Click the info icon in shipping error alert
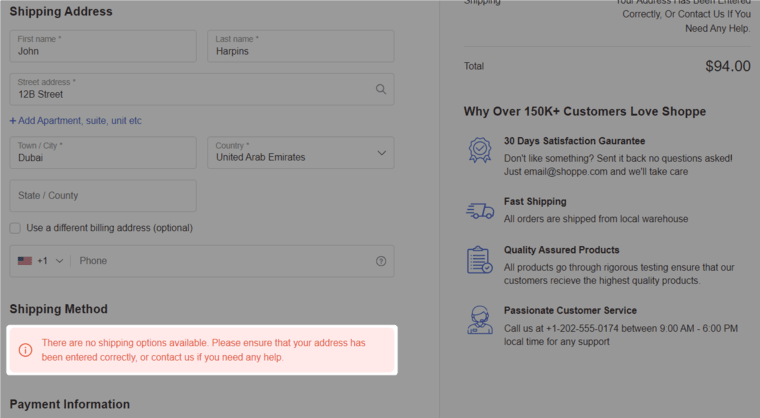 click(x=25, y=350)
